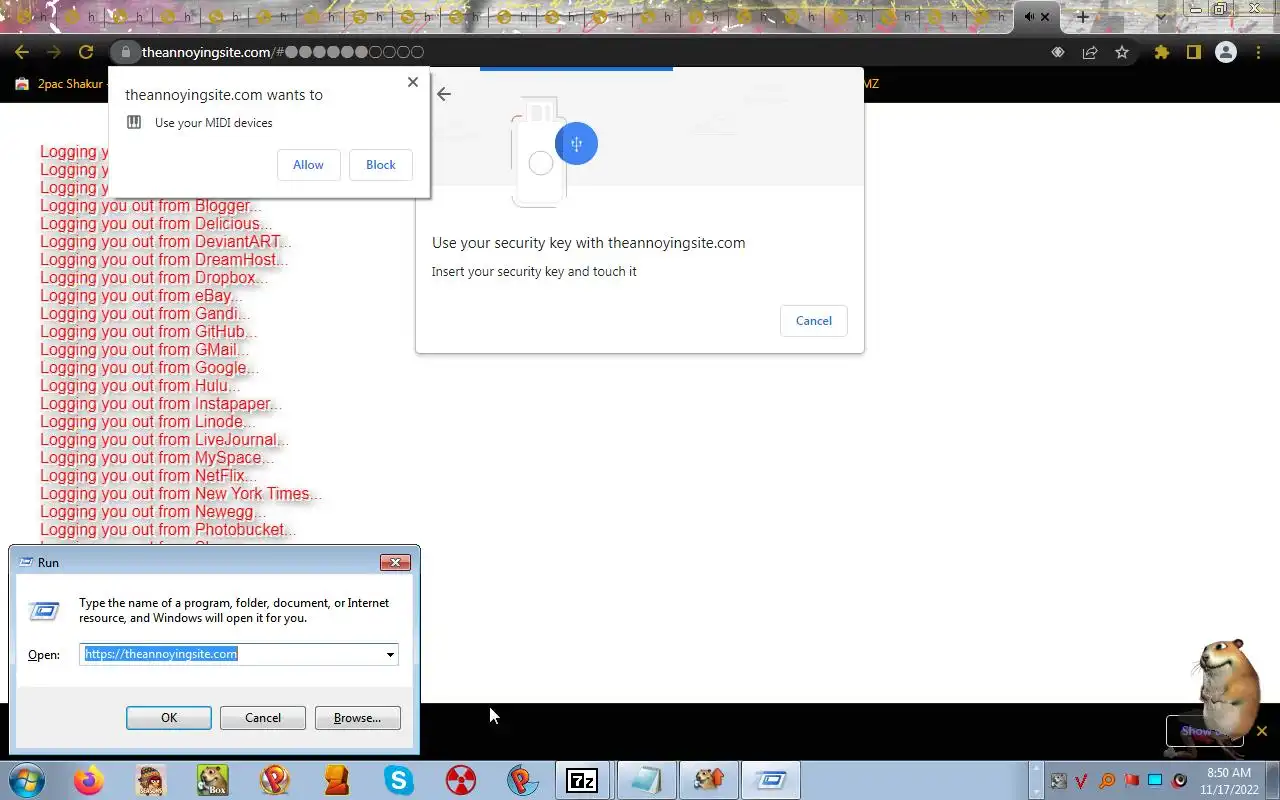The height and width of the screenshot is (800, 1280).
Task: Cancel the Run dialog
Action: 263,718
